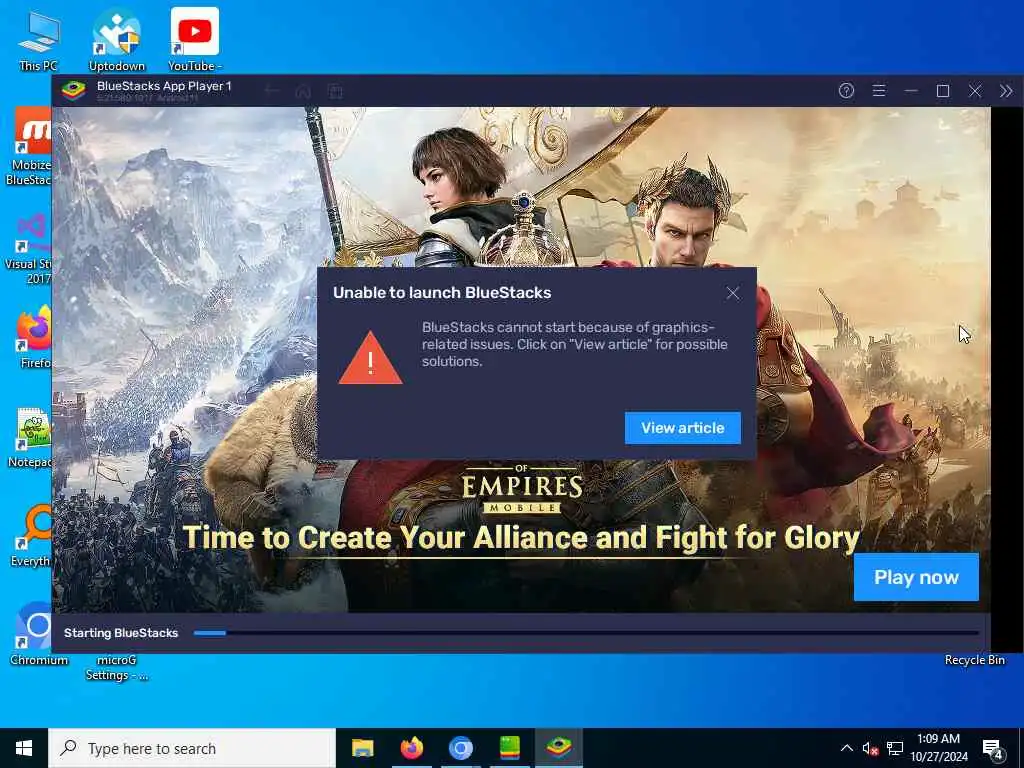Click the muted speaker volume tray icon
Screen dimensions: 1024x768
(870, 748)
